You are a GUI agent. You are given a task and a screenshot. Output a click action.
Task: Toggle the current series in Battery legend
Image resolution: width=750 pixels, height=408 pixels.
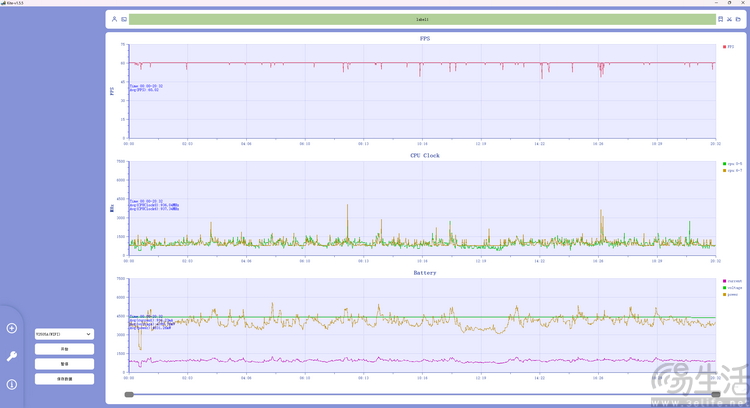click(x=732, y=281)
